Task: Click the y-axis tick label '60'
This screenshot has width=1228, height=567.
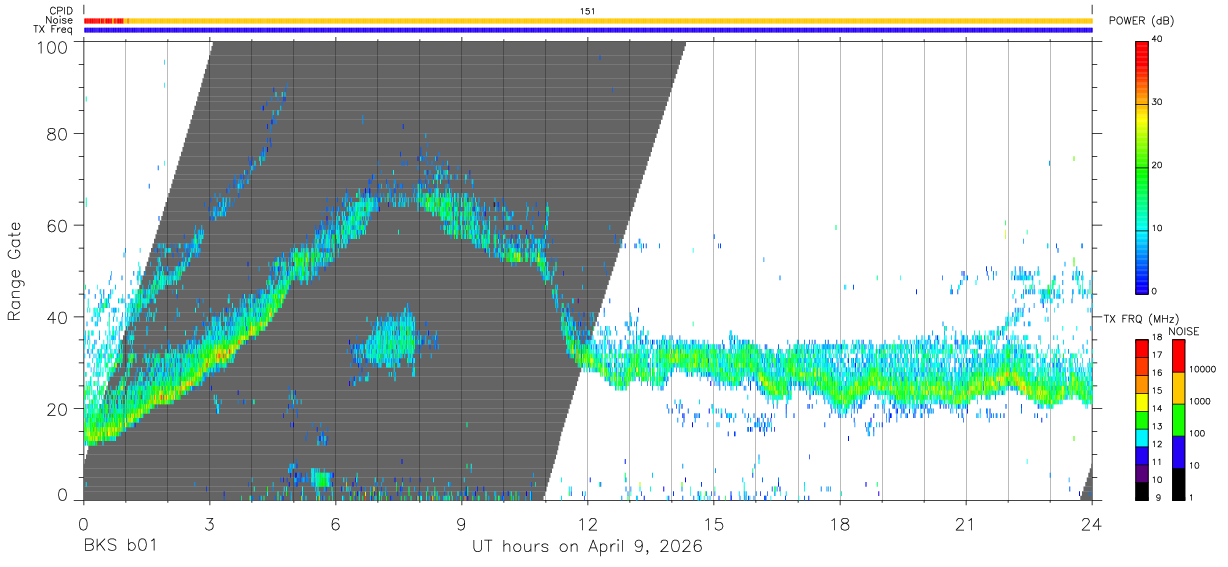Action: point(58,226)
